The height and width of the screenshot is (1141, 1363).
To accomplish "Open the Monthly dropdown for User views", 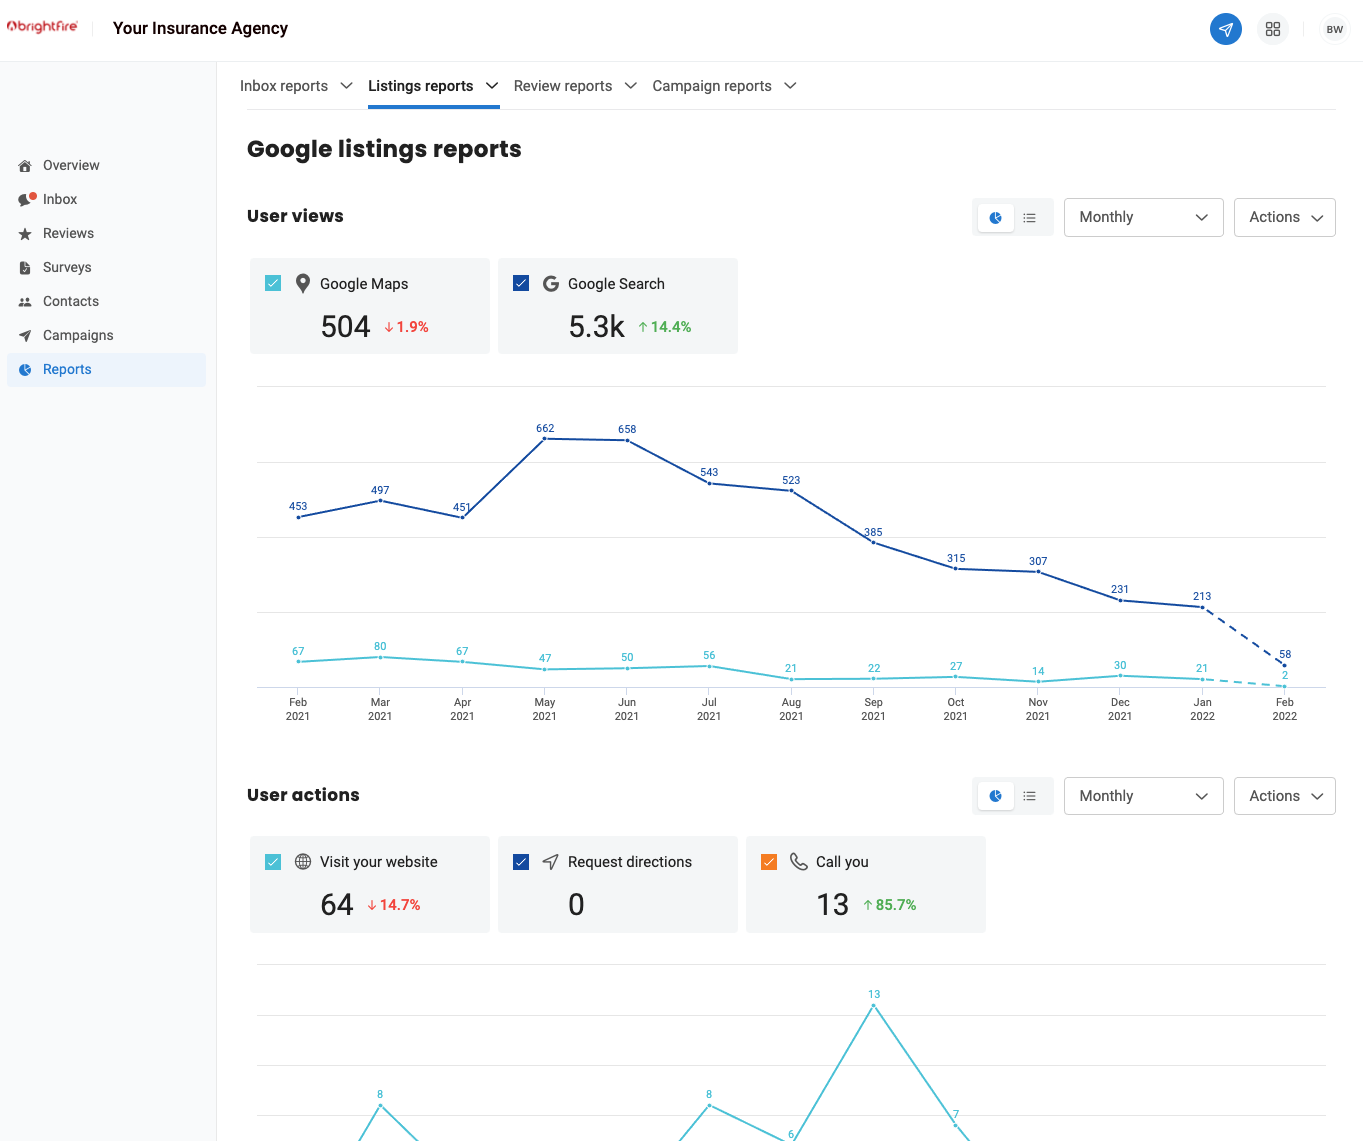I will pyautogui.click(x=1143, y=217).
